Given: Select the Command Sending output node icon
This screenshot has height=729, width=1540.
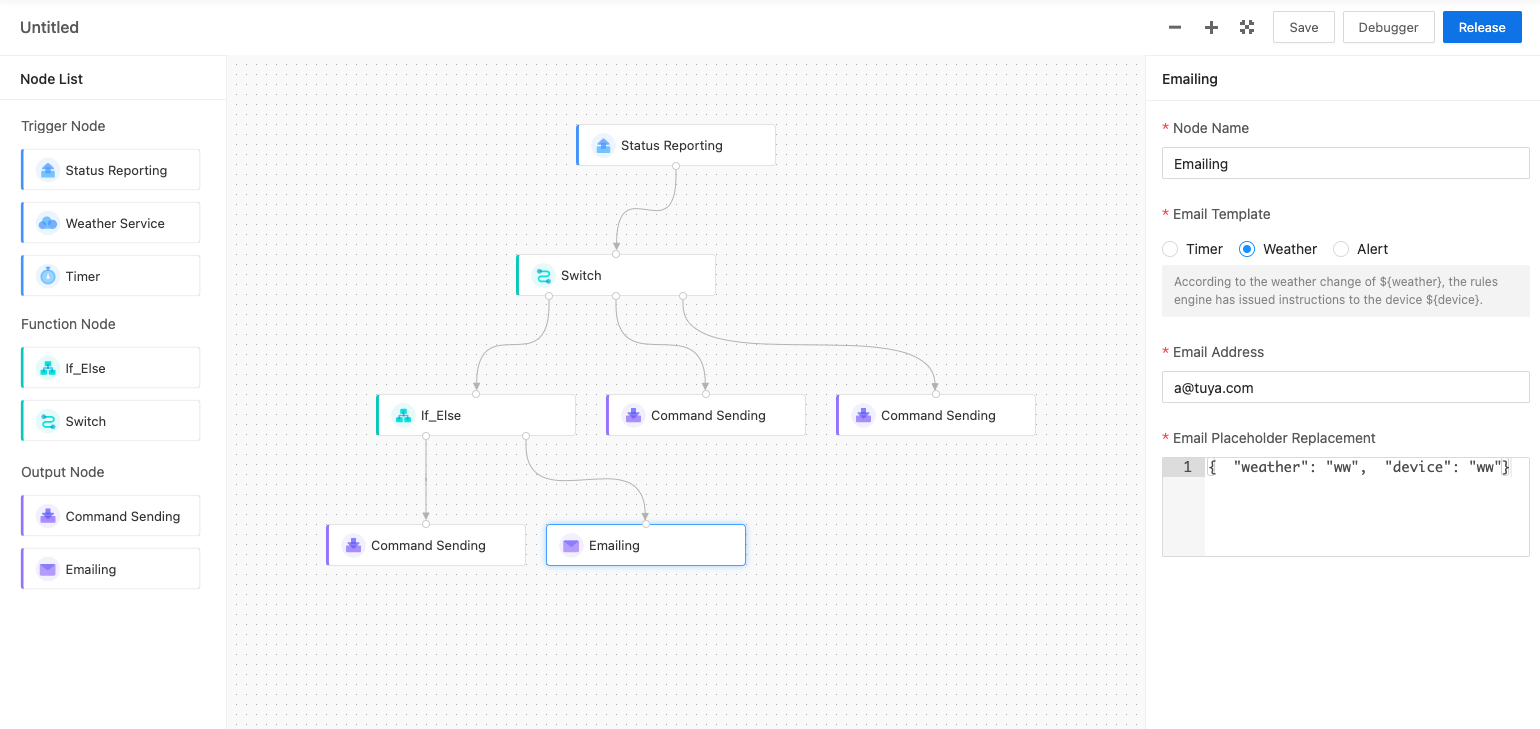Looking at the screenshot, I should coord(47,515).
